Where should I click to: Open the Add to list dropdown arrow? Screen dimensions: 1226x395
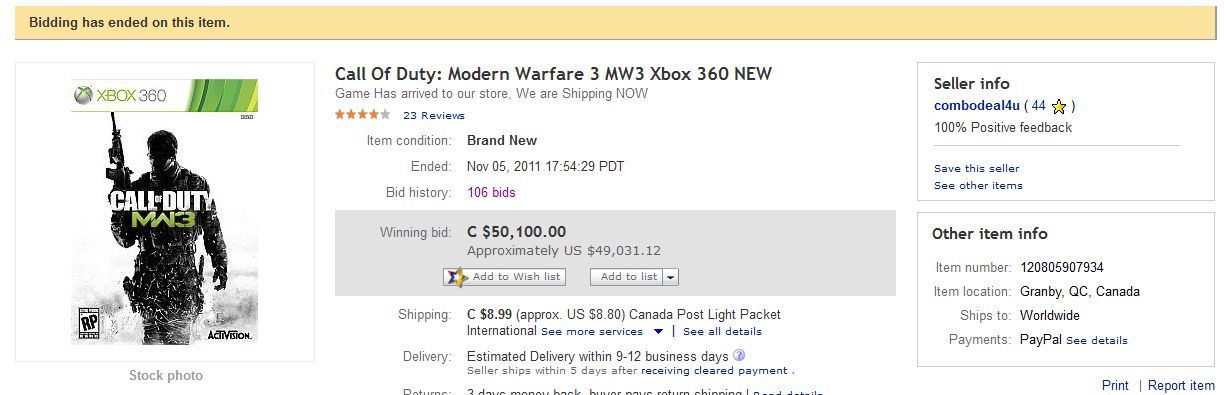(x=671, y=277)
